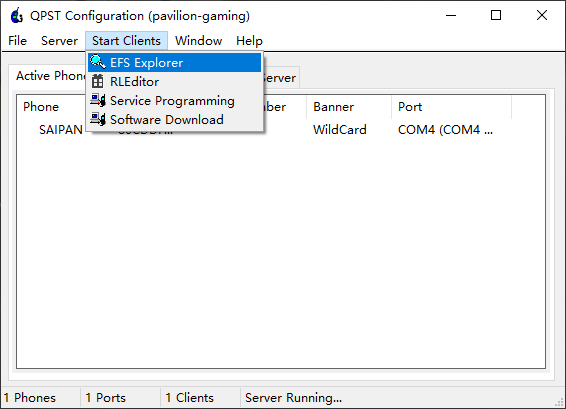The width and height of the screenshot is (566, 409).
Task: Click the Software Download computer icon
Action: pyautogui.click(x=98, y=119)
